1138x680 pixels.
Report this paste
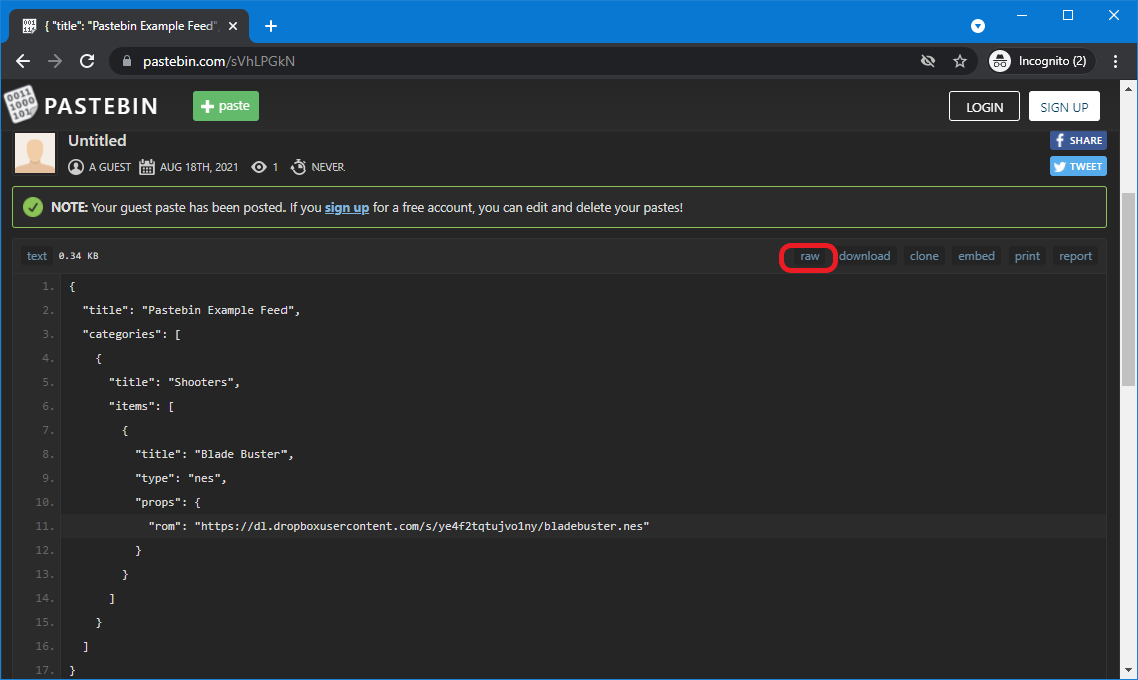1075,256
